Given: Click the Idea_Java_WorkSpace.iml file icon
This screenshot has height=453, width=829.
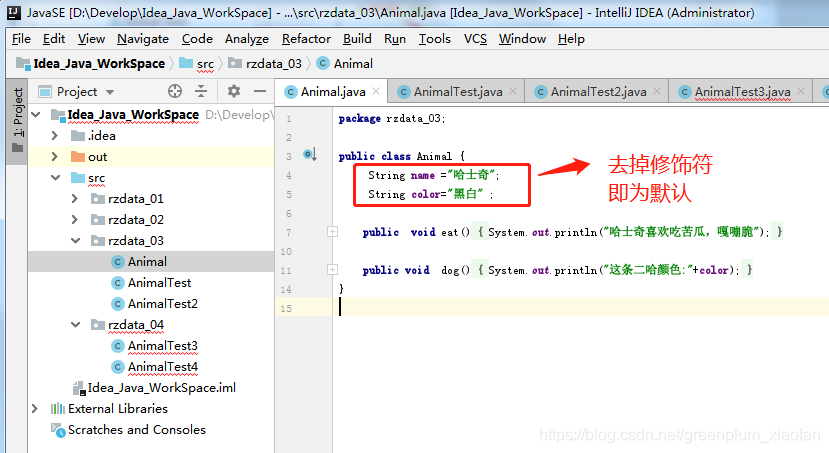Looking at the screenshot, I should coord(79,389).
